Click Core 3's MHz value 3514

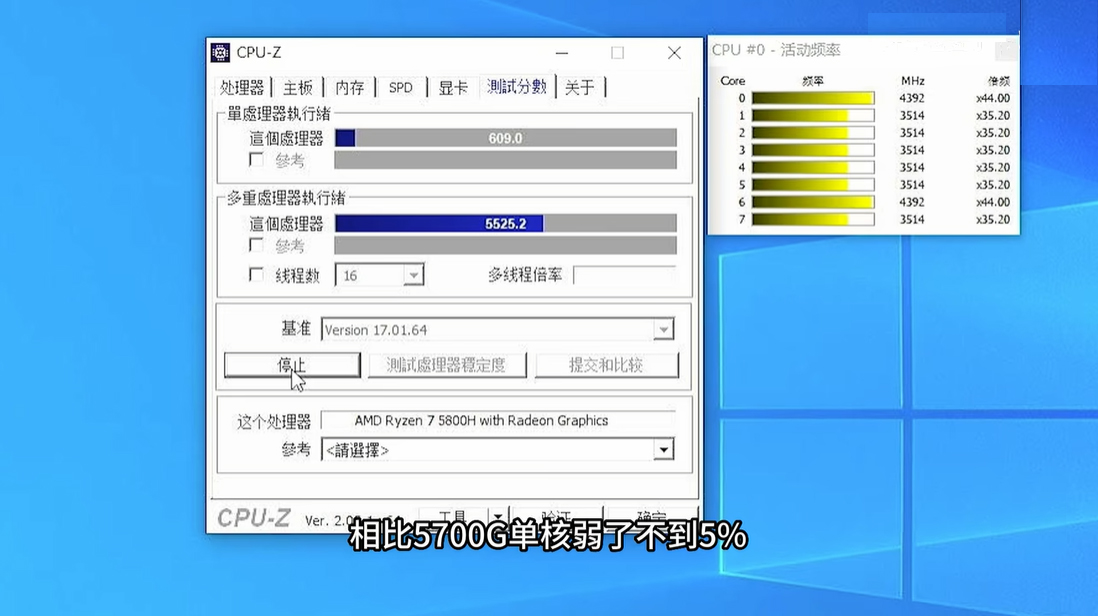912,150
